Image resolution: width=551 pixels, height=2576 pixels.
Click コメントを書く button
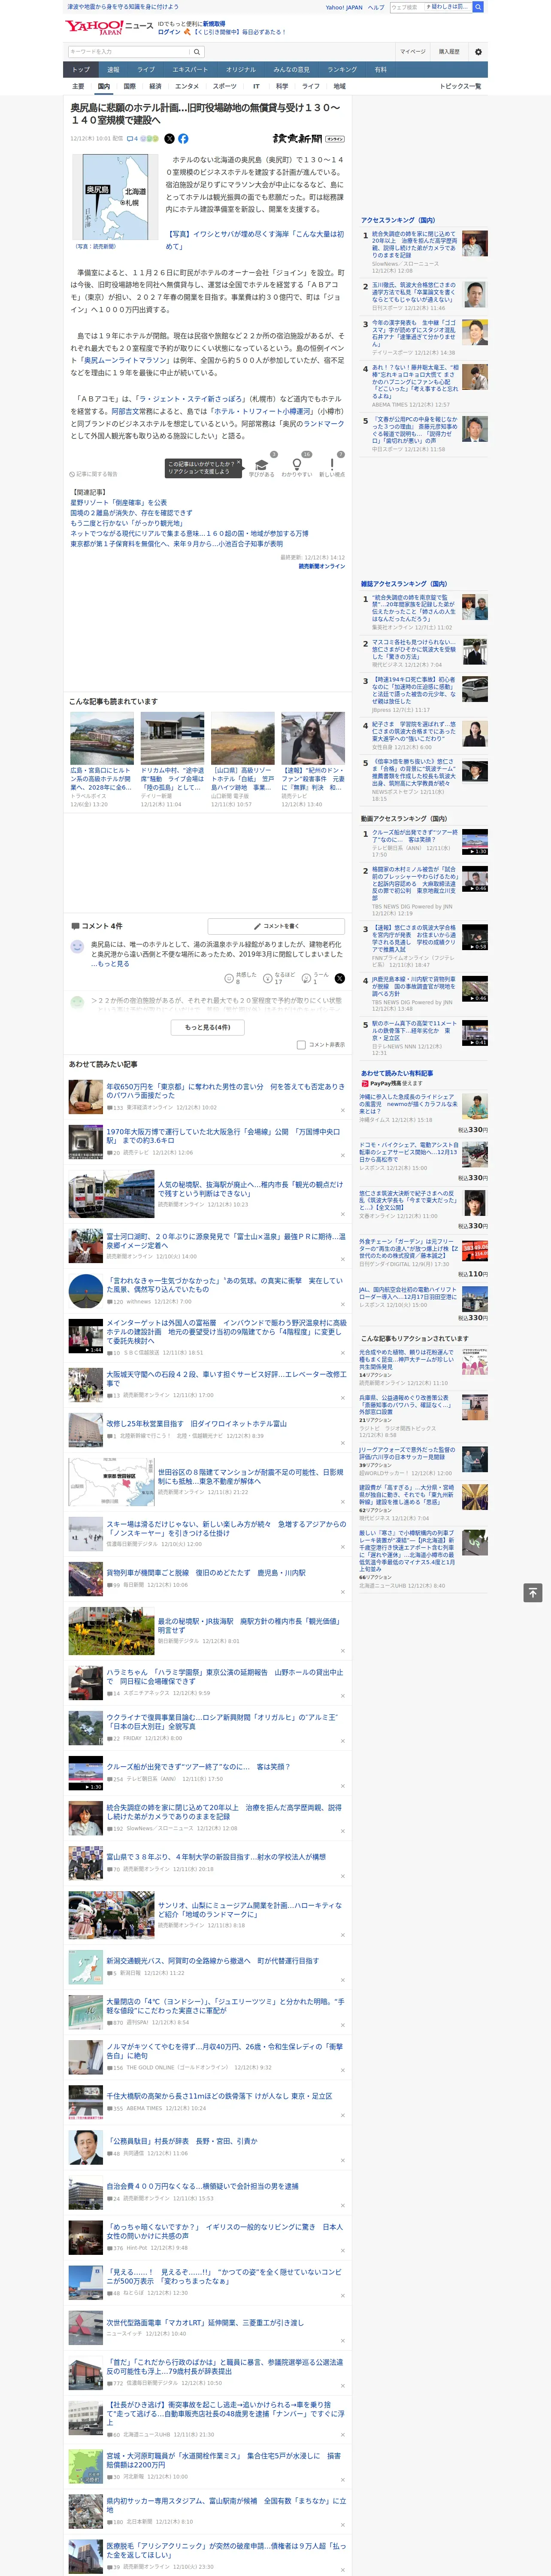[276, 926]
